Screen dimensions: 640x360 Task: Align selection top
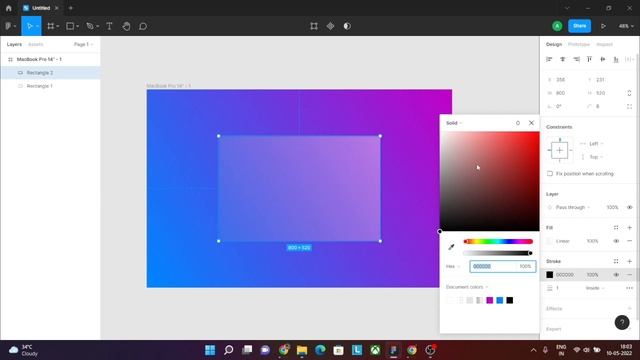pyautogui.click(x=589, y=60)
